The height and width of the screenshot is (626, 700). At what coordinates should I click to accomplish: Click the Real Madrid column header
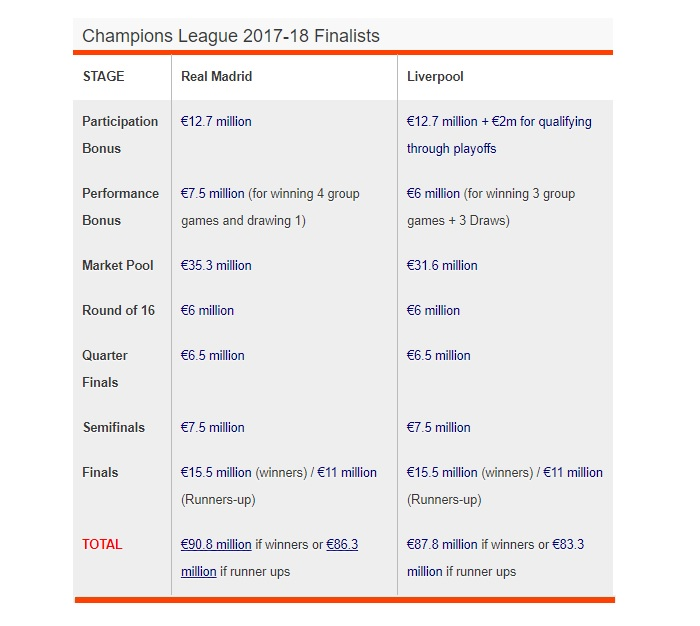click(217, 76)
